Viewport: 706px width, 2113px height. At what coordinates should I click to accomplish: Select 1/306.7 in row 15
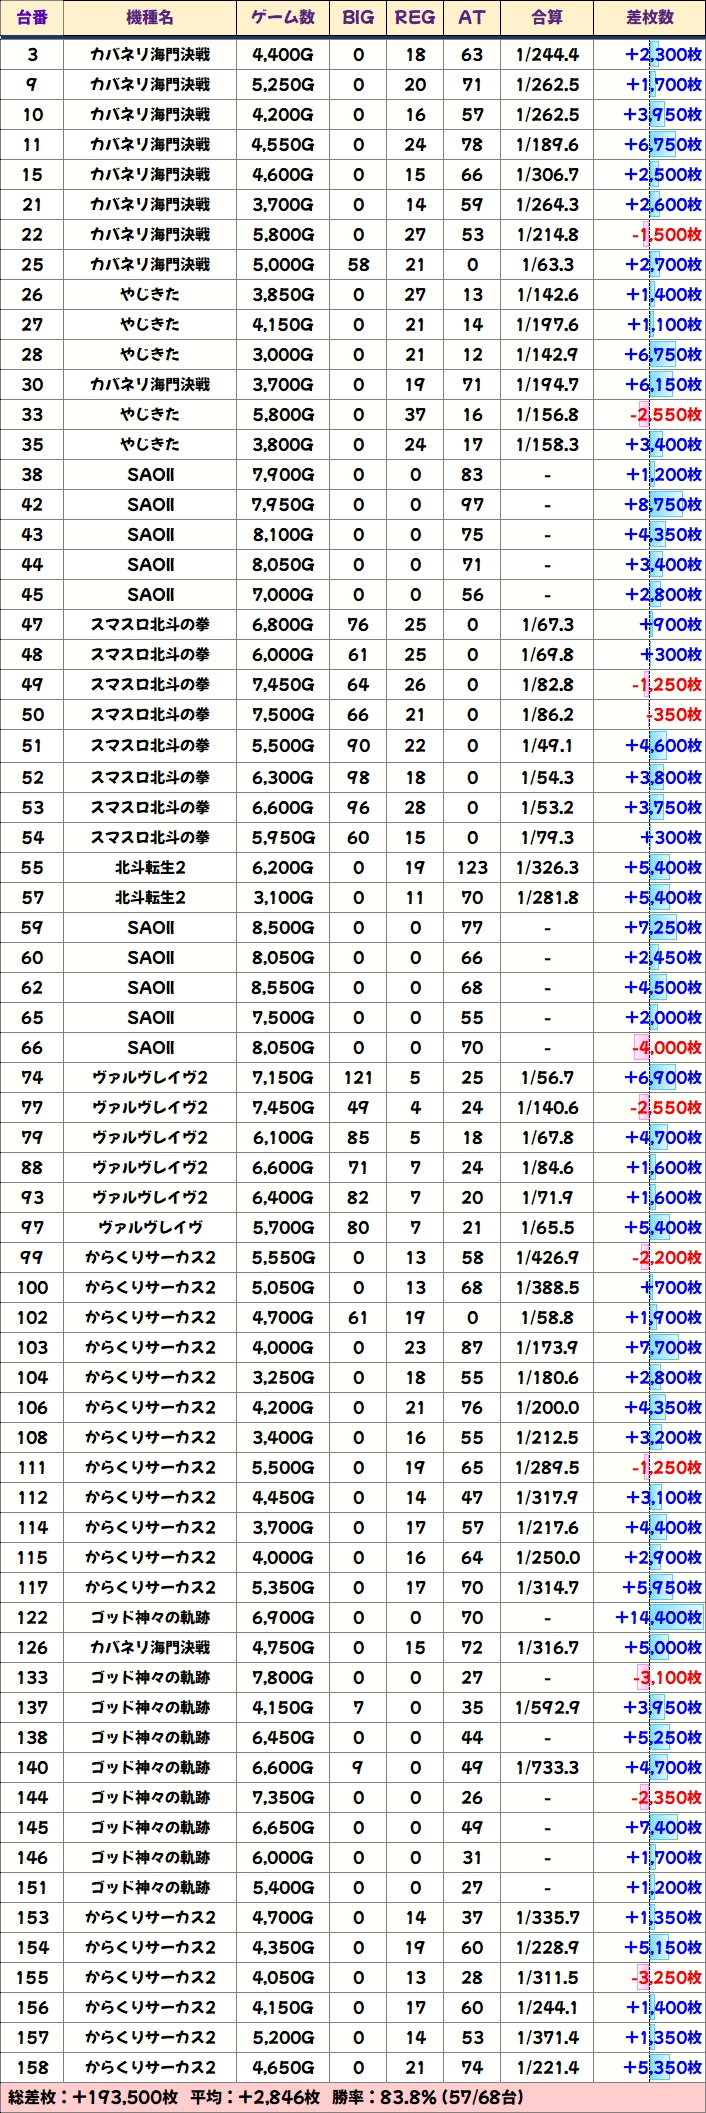click(547, 174)
